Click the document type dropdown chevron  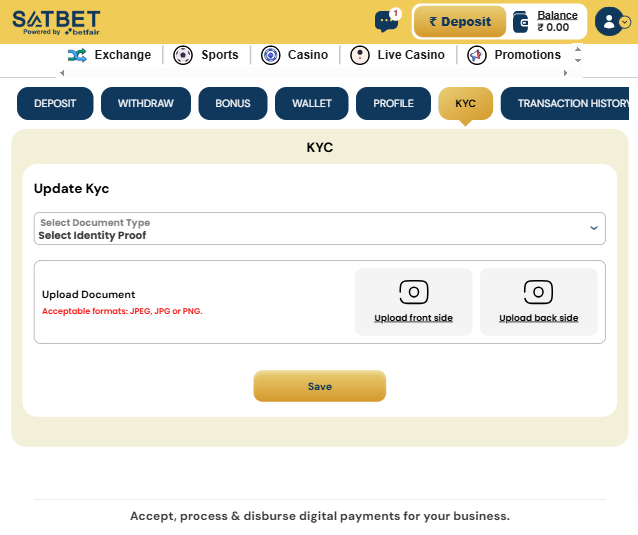point(594,228)
